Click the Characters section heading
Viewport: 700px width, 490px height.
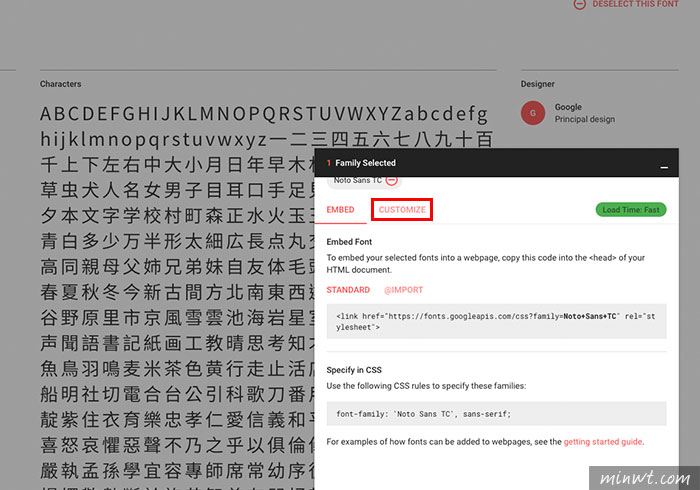coord(61,84)
